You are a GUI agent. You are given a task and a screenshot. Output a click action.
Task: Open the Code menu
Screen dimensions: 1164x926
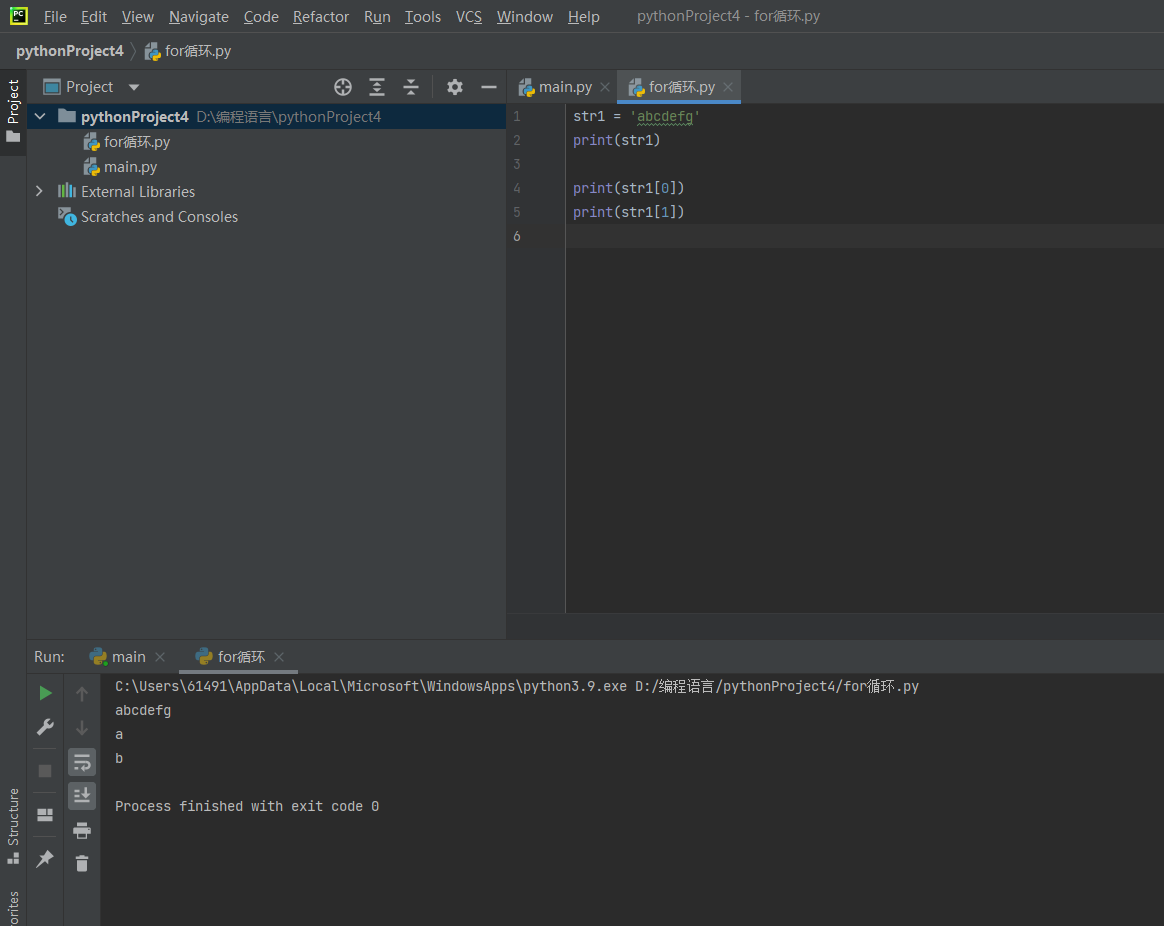coord(261,16)
